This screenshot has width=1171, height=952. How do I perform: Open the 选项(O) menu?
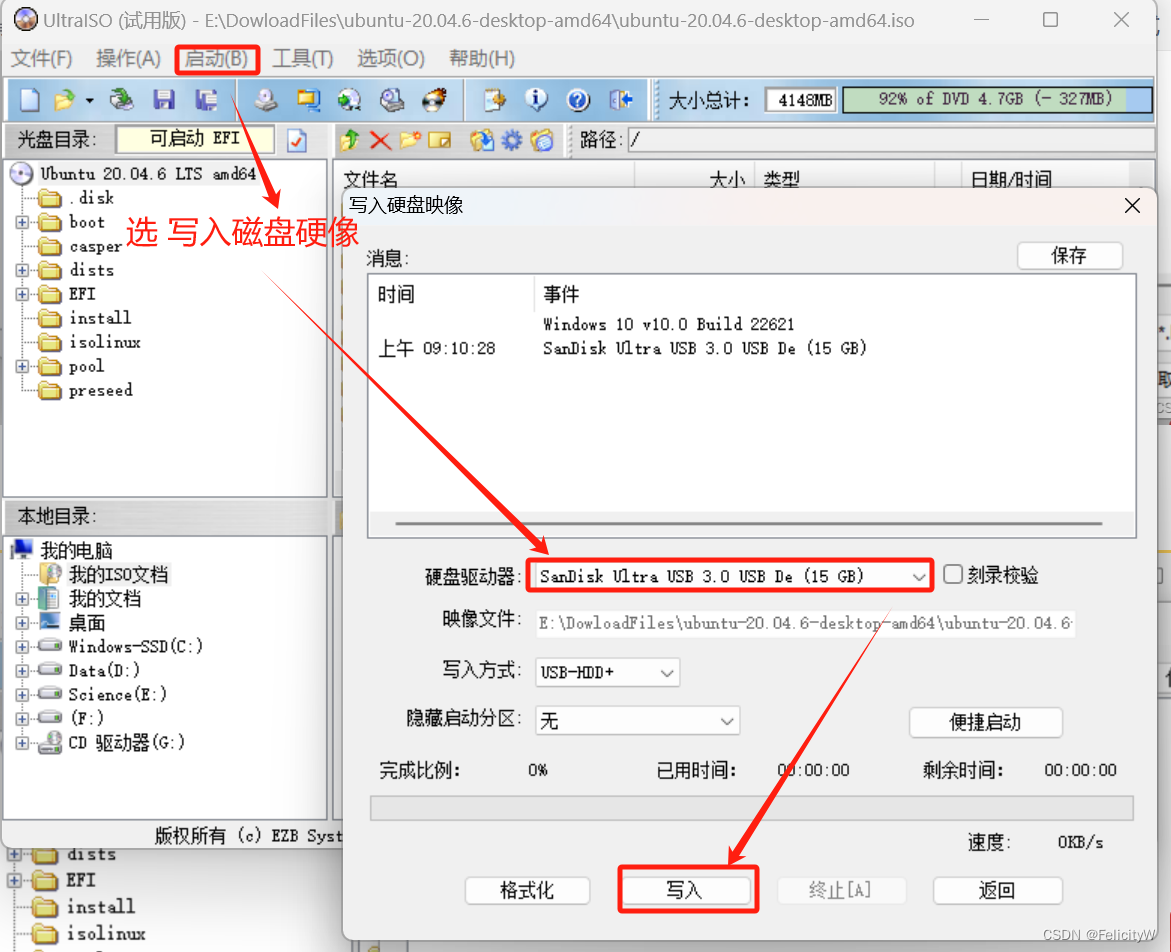(x=390, y=58)
